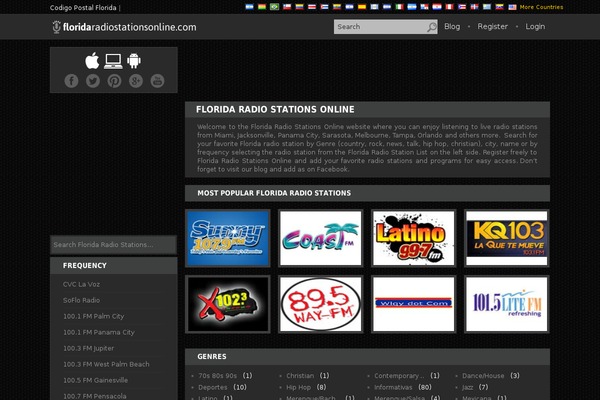This screenshot has height=400, width=600.
Task: Open KQ103 La Que Te Mueve station
Action: (507, 238)
